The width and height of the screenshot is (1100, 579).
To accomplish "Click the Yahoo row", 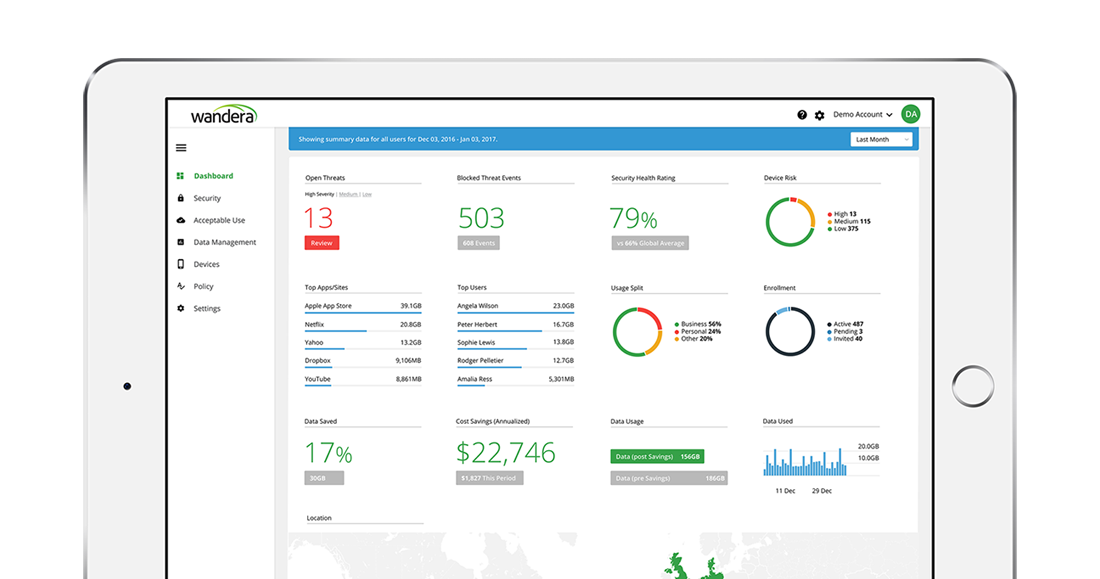I will [363, 343].
